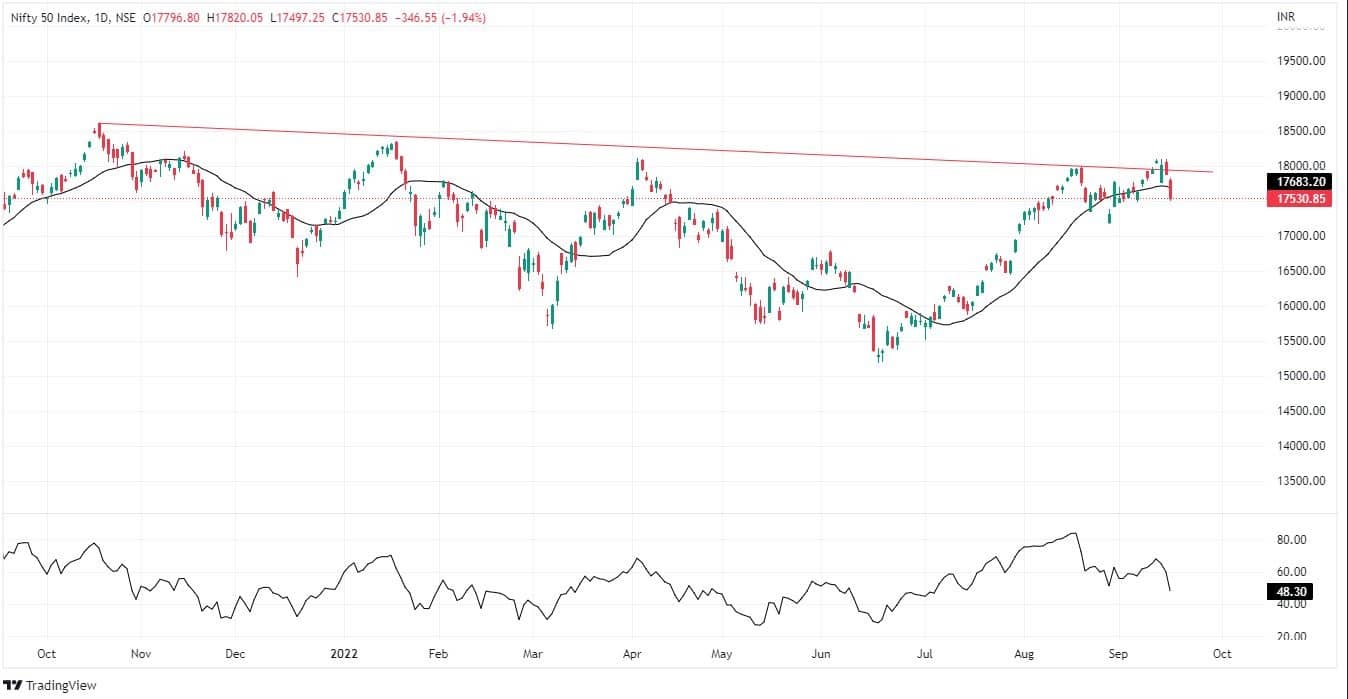This screenshot has width=1348, height=699.
Task: Click the 60.00 RSI axis label
Action: 1293,572
